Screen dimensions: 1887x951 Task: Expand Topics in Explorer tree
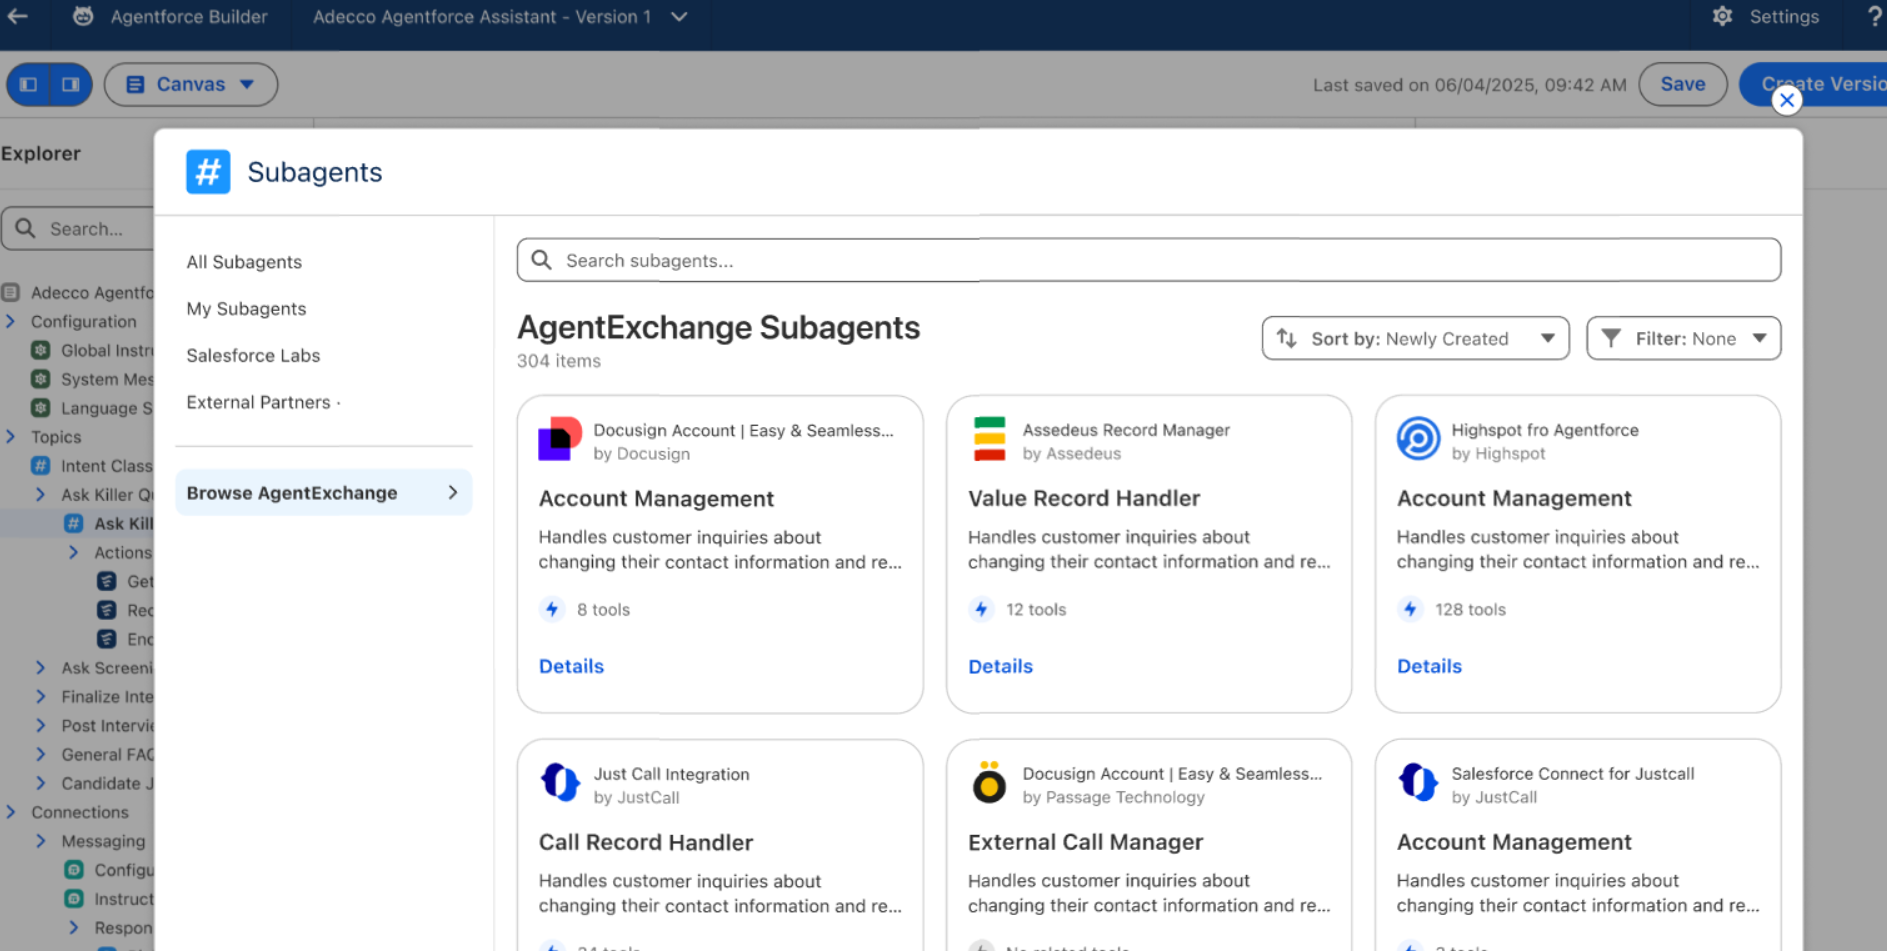click(11, 437)
